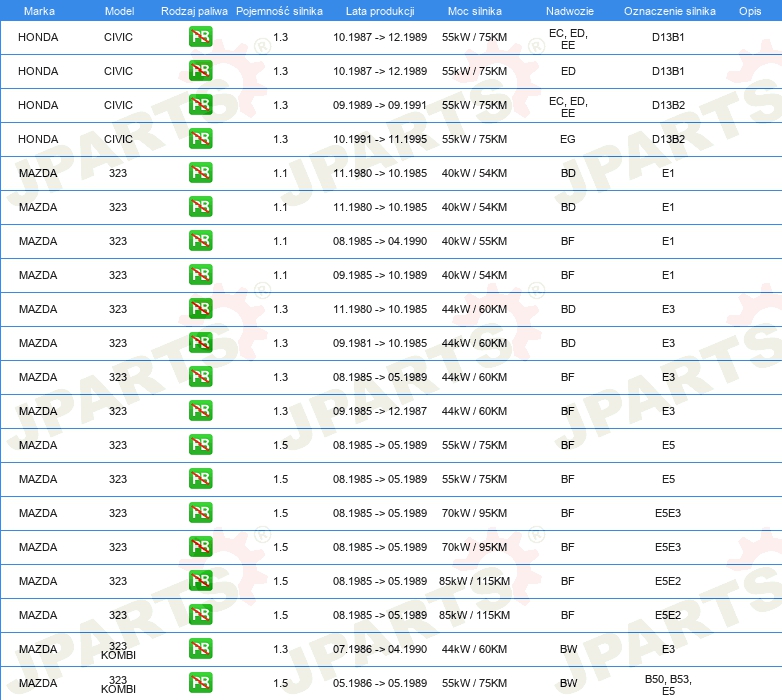782x700 pixels.
Task: Click the Opis column header
Action: tap(750, 11)
